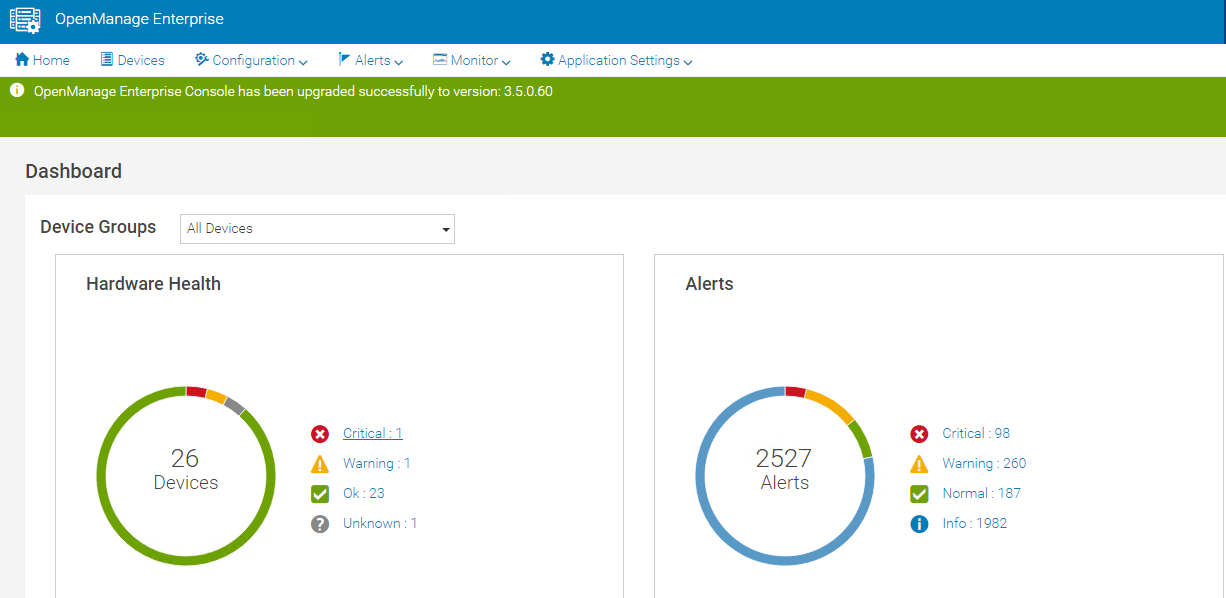This screenshot has height=598, width=1226.
Task: Click the green Ok checkmark icon
Action: (320, 494)
